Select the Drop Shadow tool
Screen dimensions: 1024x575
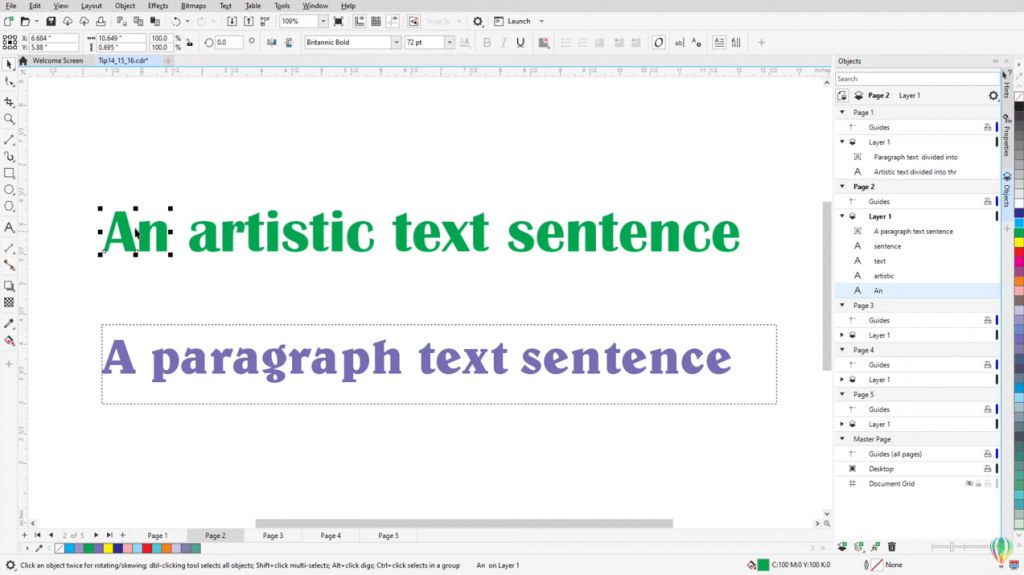[9, 286]
